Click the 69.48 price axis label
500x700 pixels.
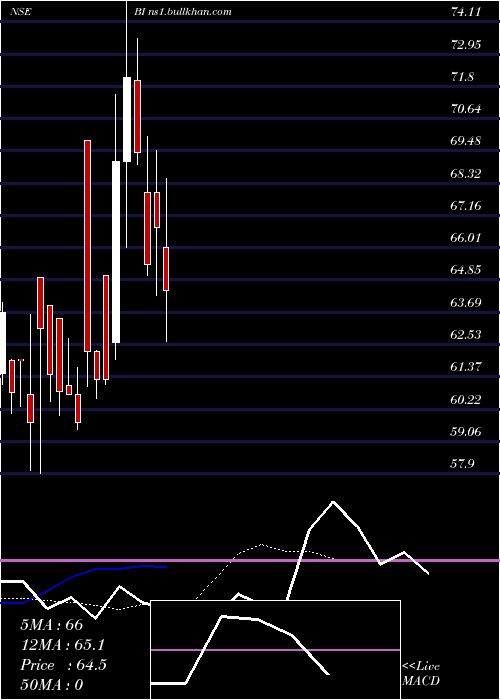[x=466, y=141]
